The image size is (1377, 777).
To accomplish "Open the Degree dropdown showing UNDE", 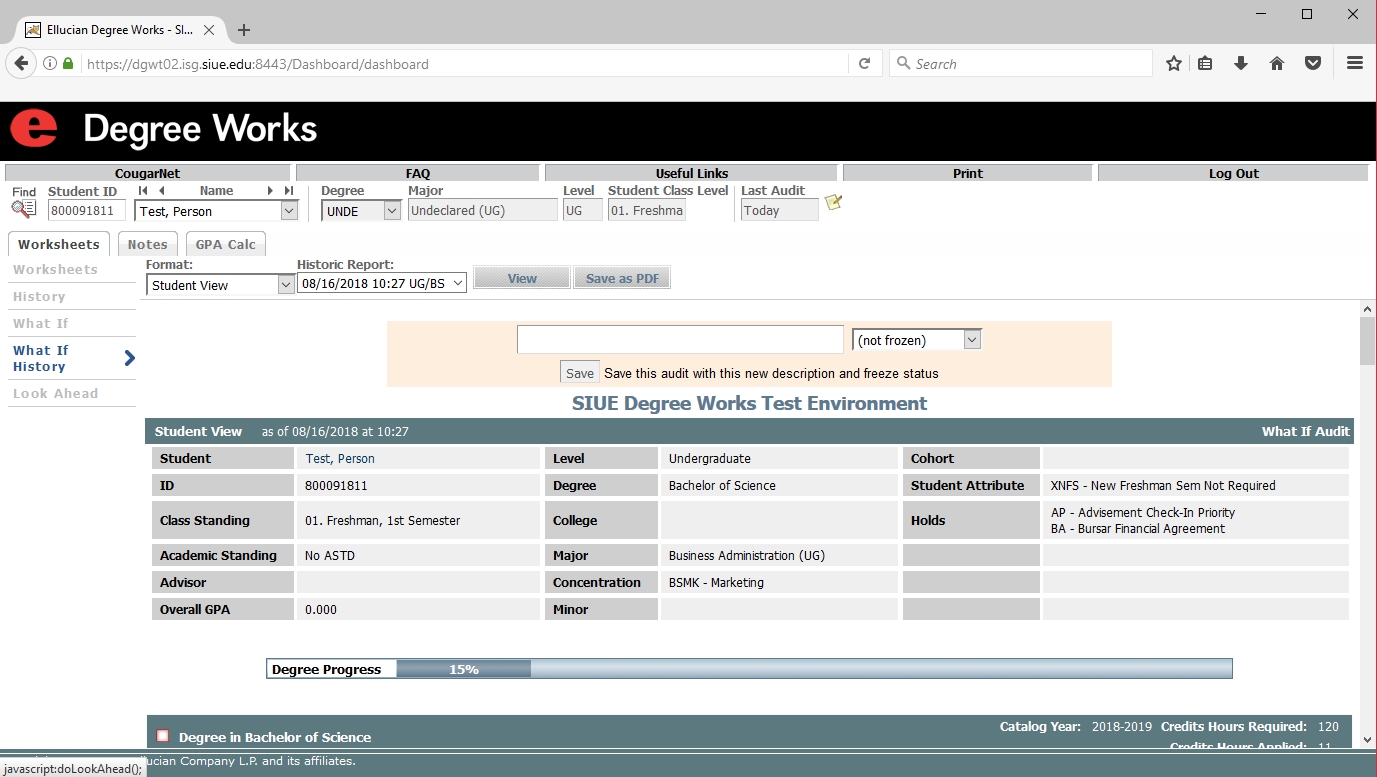I will point(361,210).
